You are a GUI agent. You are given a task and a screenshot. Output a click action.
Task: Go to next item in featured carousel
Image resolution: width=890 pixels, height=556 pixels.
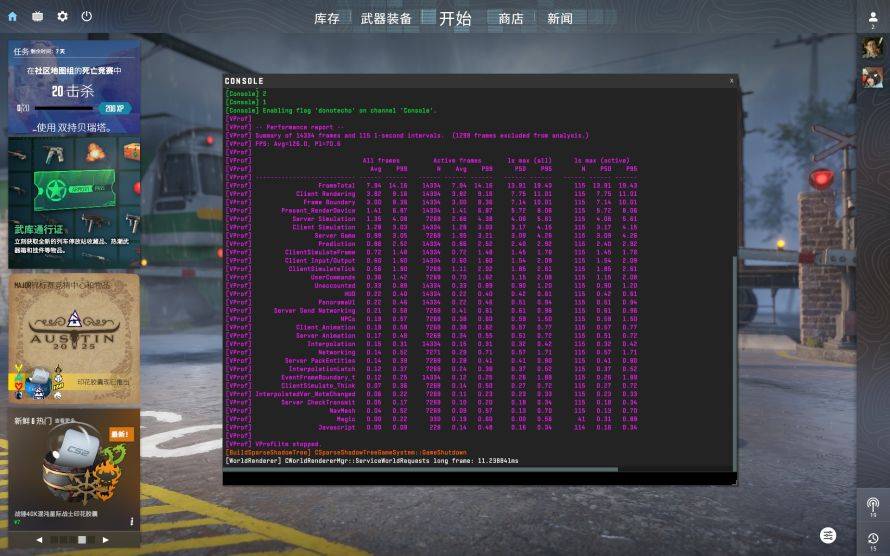[x=106, y=540]
